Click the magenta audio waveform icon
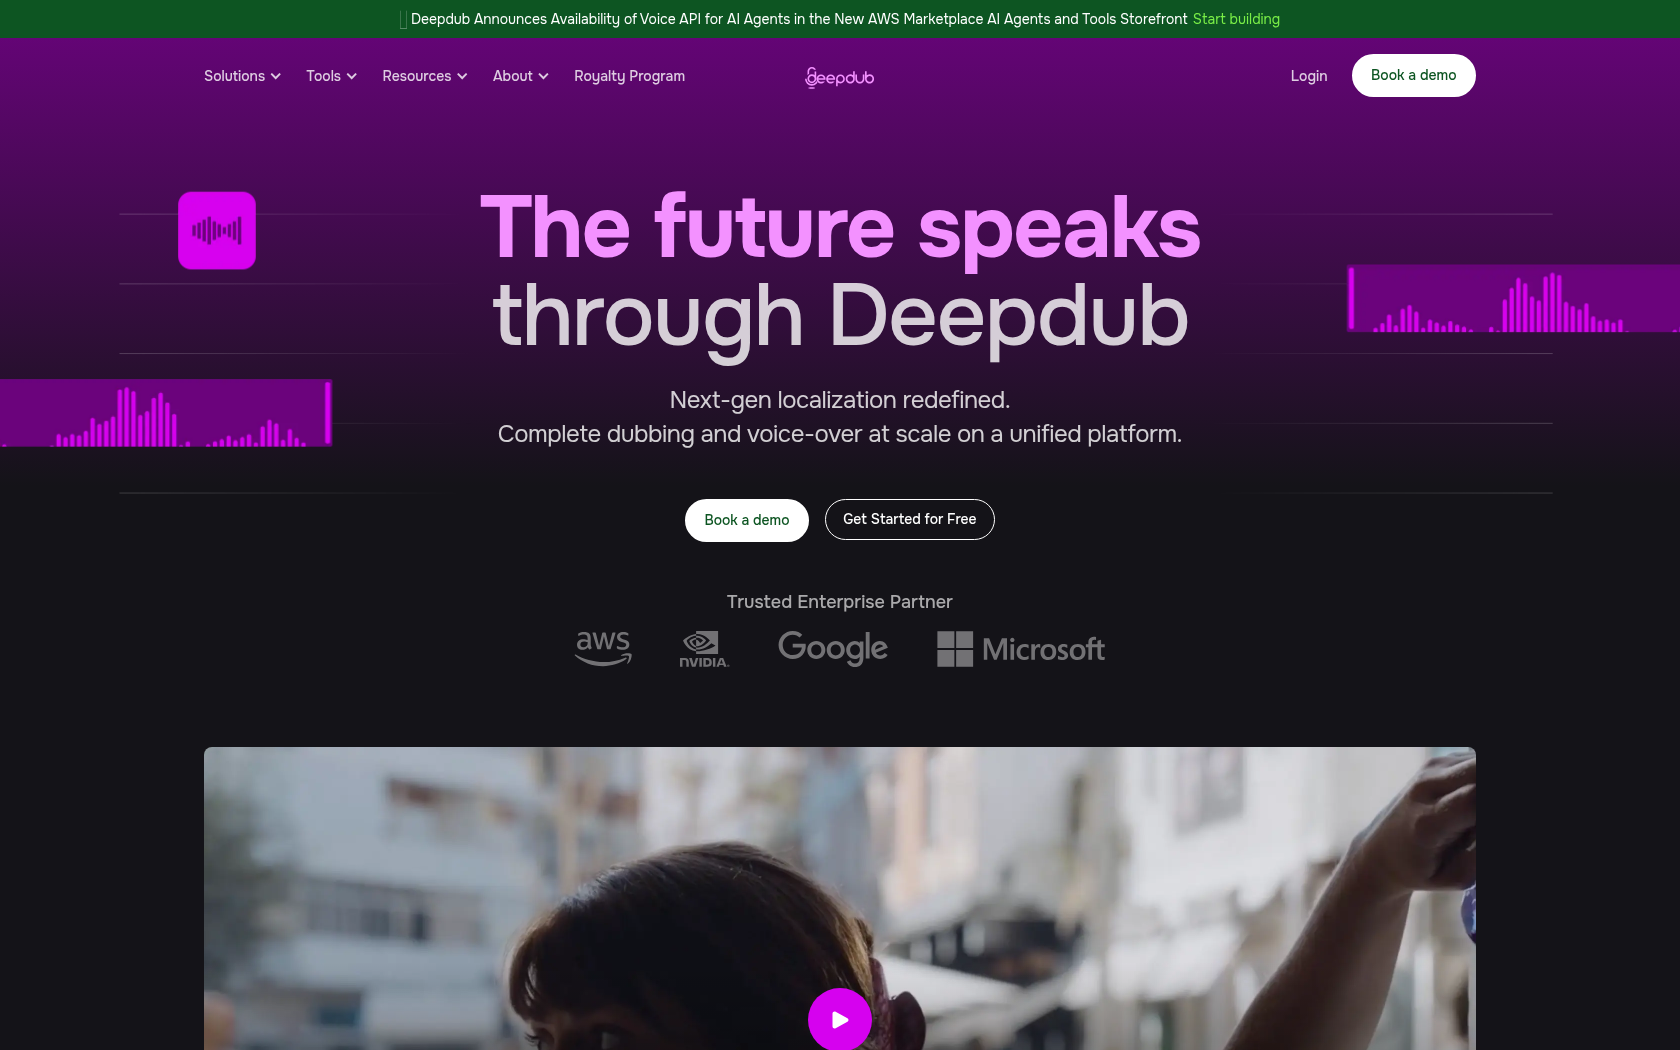This screenshot has height=1050, width=1680. 217,231
